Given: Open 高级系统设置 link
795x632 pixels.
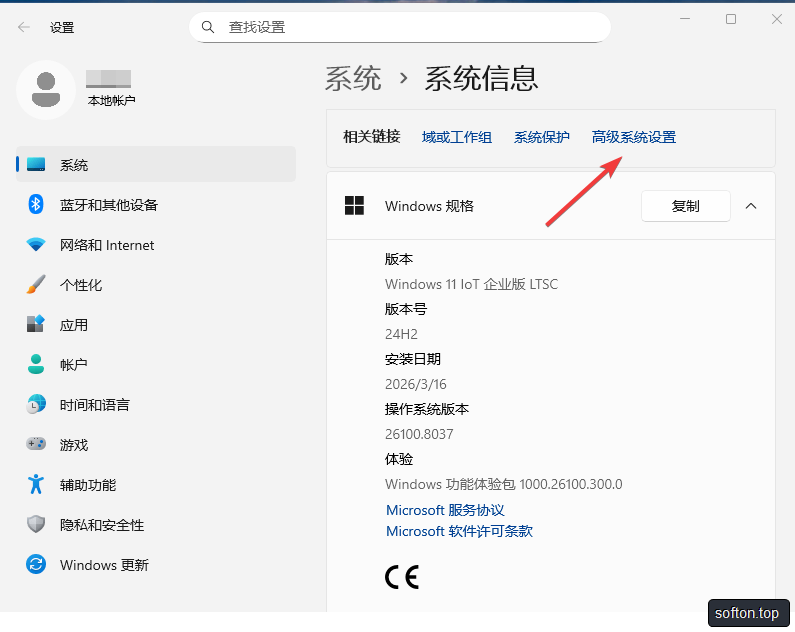Looking at the screenshot, I should click(x=634, y=137).
